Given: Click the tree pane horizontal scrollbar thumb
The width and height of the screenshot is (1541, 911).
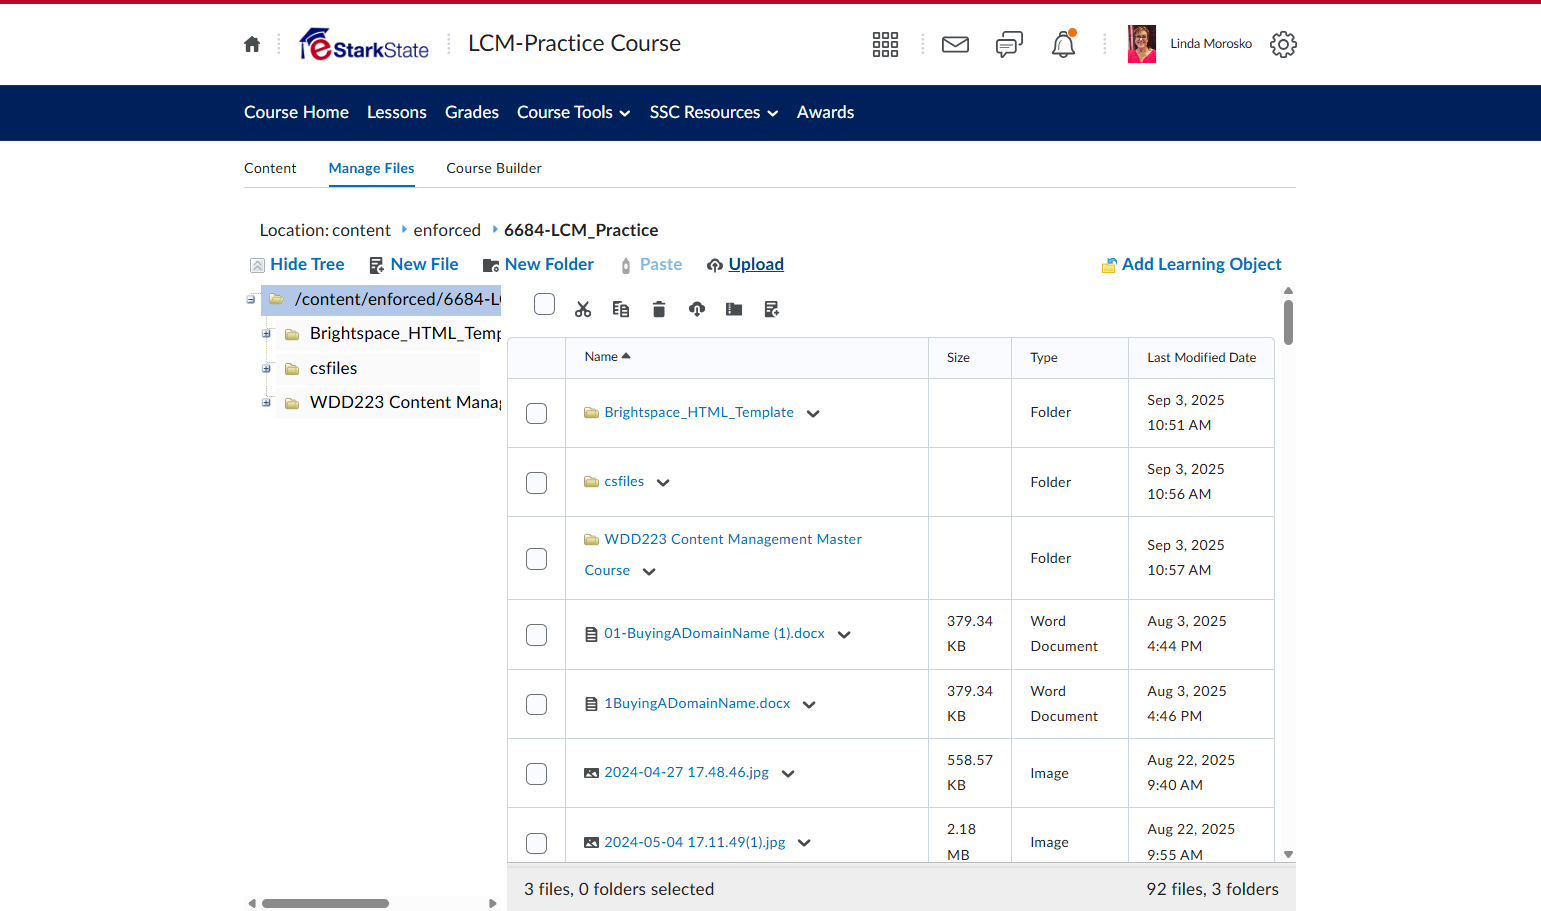Looking at the screenshot, I should 325,903.
